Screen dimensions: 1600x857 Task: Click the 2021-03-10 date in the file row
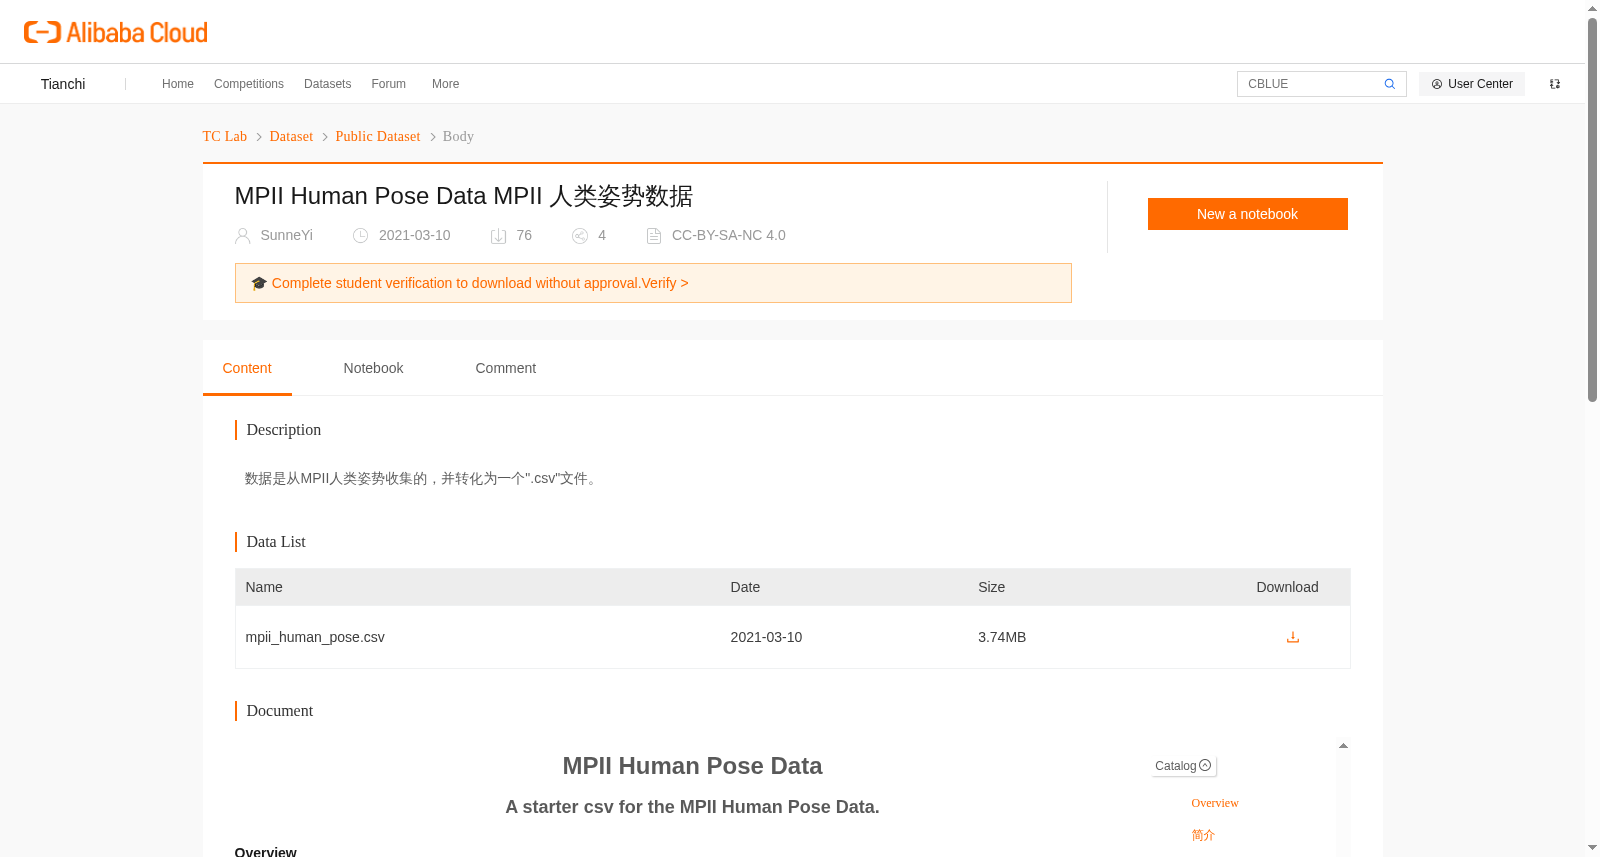tap(766, 637)
